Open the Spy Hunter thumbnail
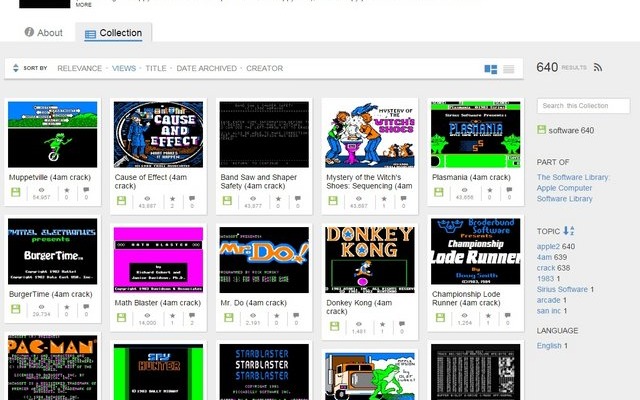640x400 pixels. 158,372
